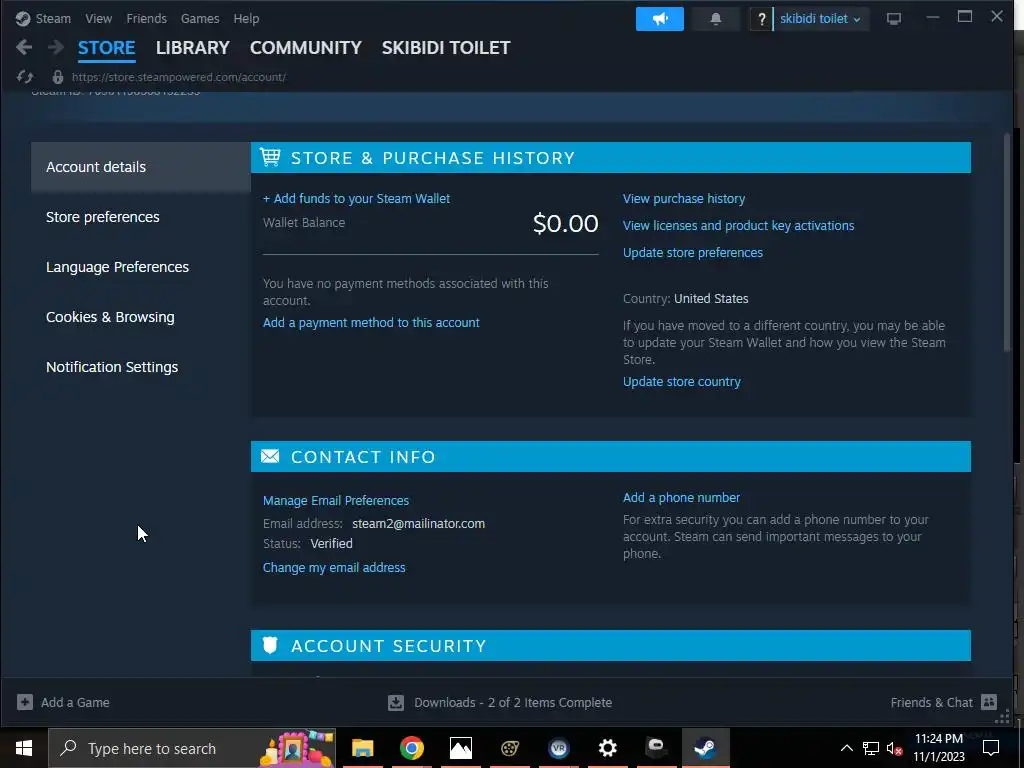This screenshot has height=768, width=1024.
Task: Click Update store preferences link
Action: [693, 253]
